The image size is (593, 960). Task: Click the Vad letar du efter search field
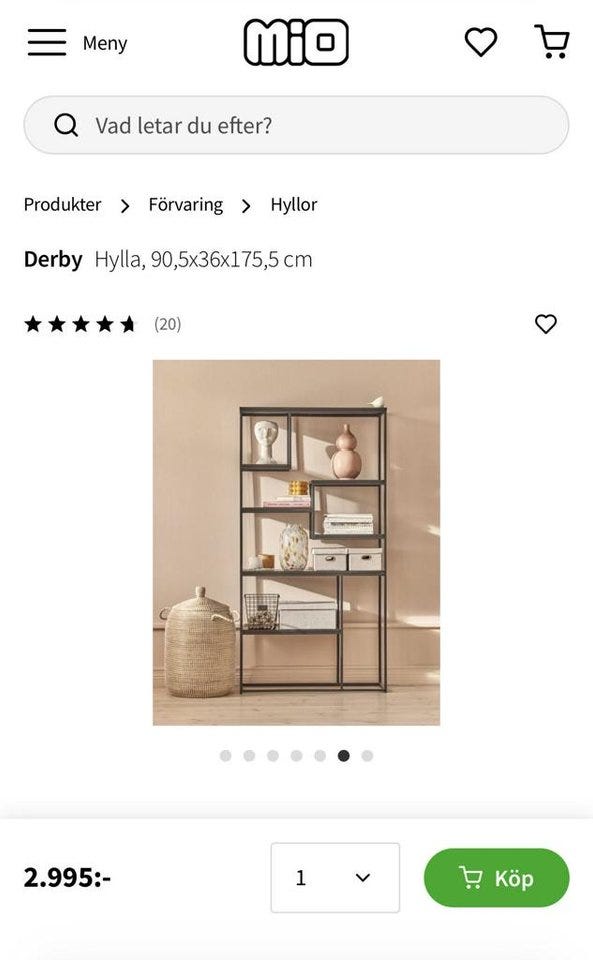296,125
